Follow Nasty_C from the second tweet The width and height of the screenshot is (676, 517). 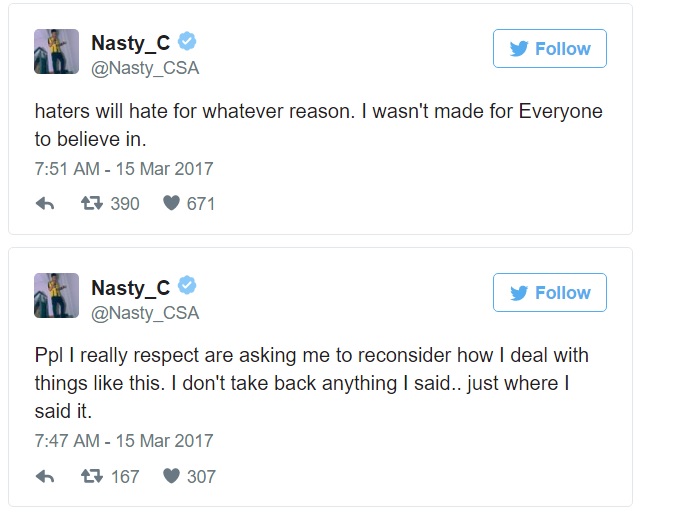coord(549,293)
